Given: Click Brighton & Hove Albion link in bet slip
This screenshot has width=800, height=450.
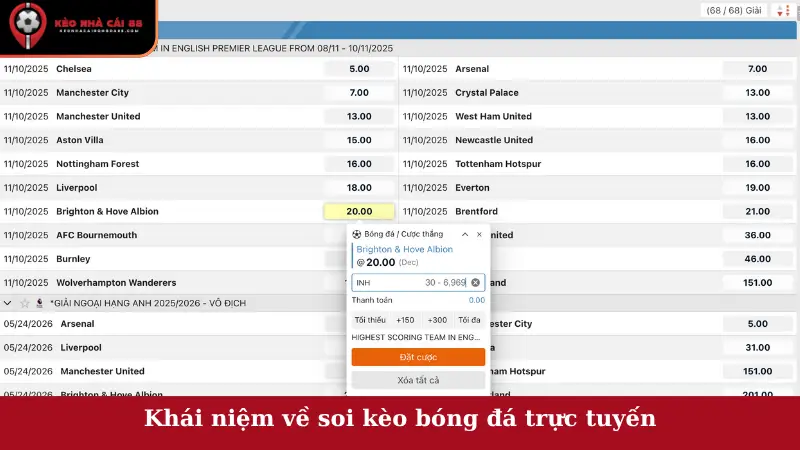Looking at the screenshot, I should 405,249.
